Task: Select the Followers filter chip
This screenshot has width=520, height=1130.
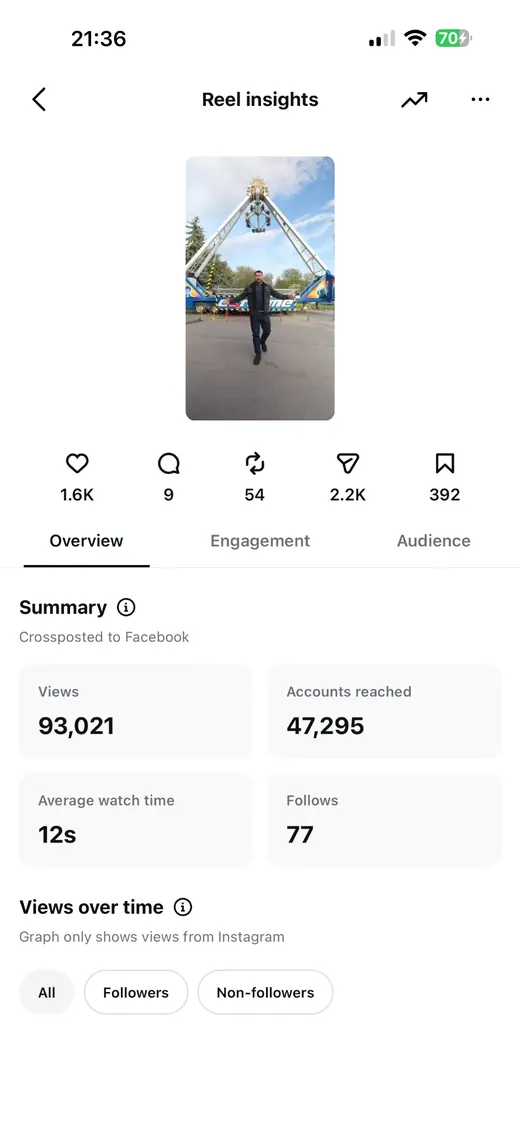Action: 135,992
